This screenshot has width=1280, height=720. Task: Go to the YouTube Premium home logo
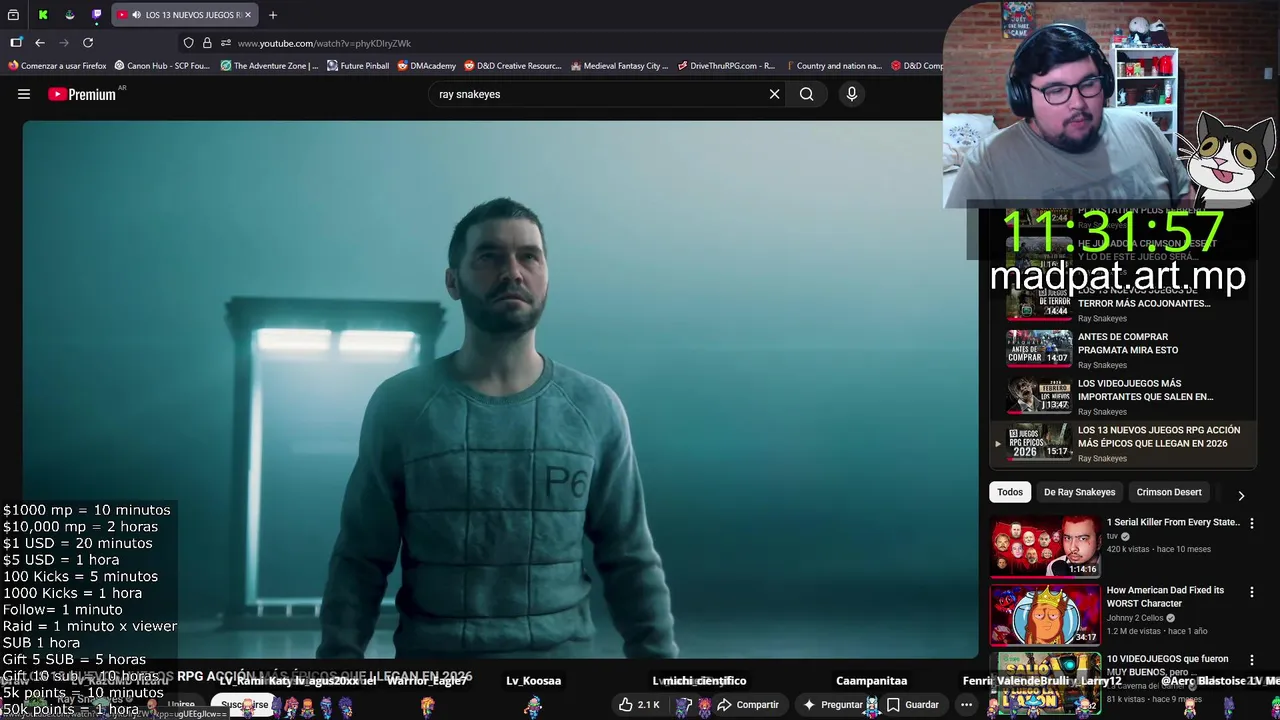point(82,94)
